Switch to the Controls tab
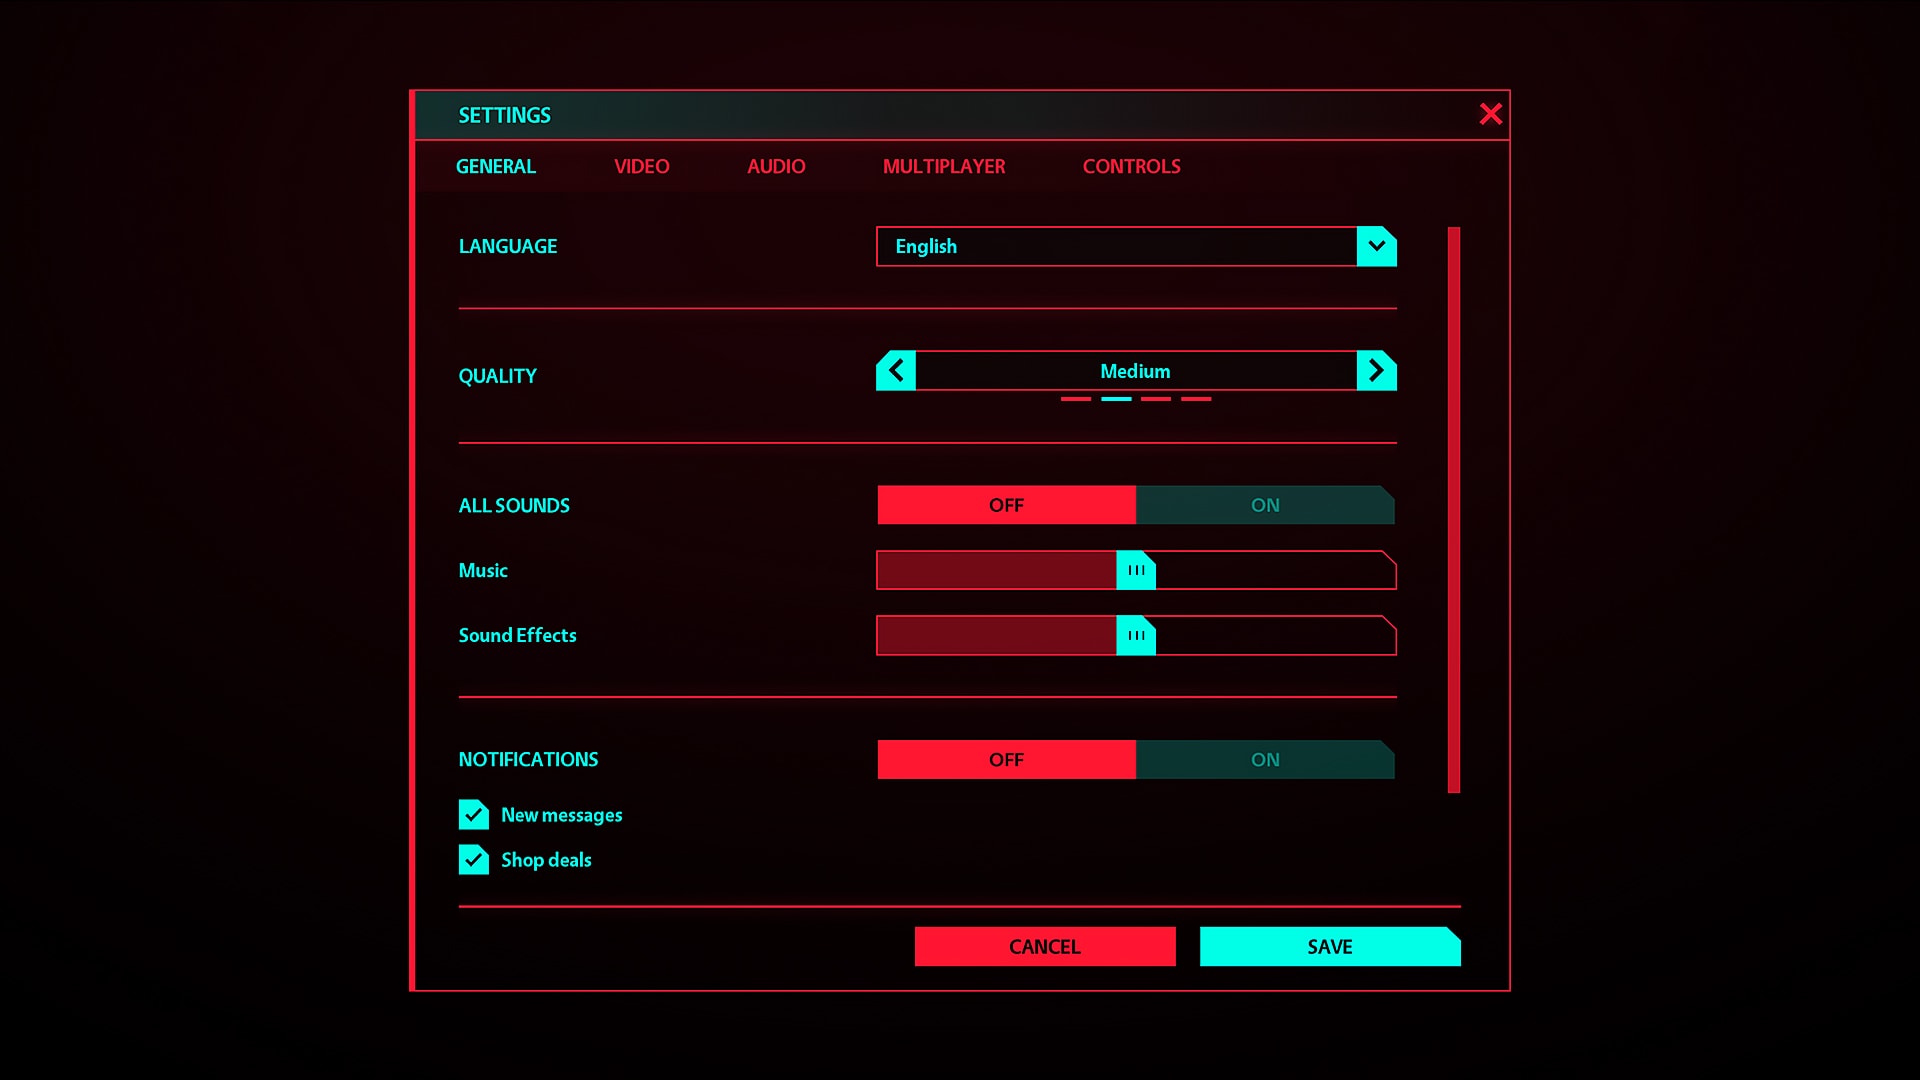 [x=1131, y=166]
